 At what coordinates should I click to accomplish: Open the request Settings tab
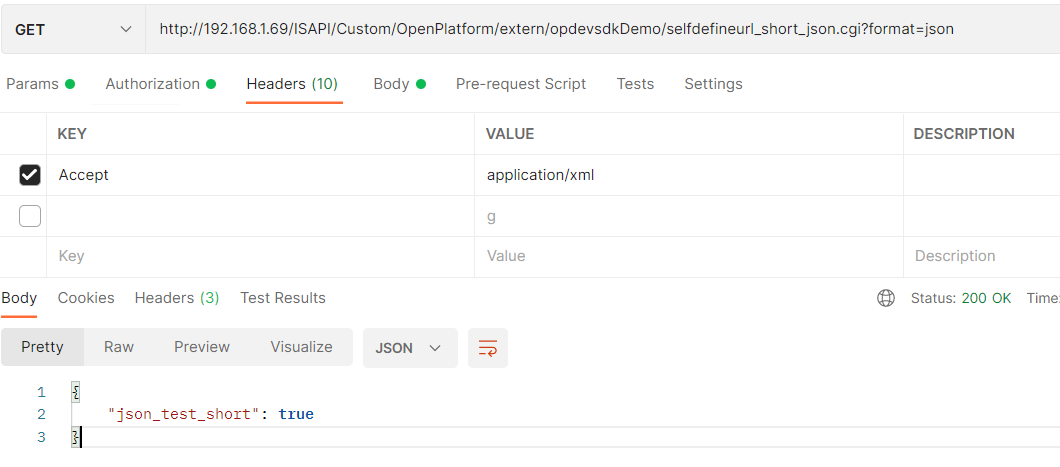713,84
